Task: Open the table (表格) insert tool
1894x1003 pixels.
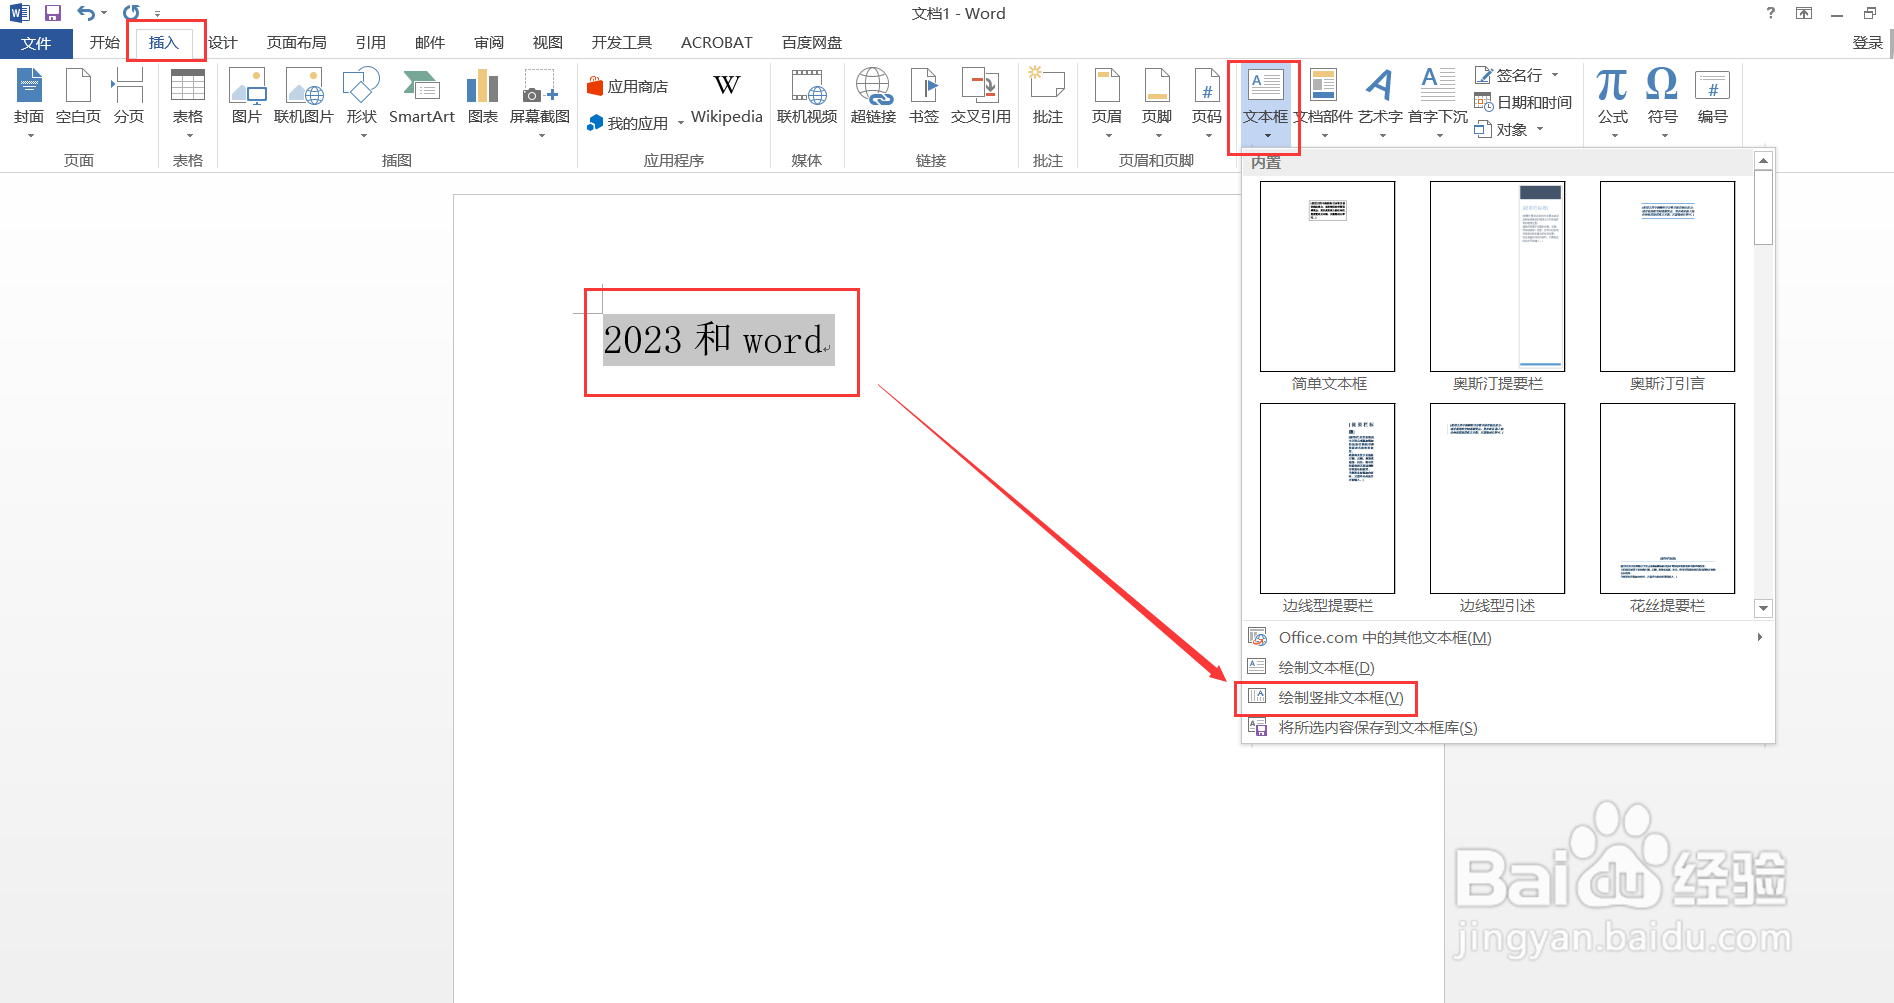Action: click(188, 100)
